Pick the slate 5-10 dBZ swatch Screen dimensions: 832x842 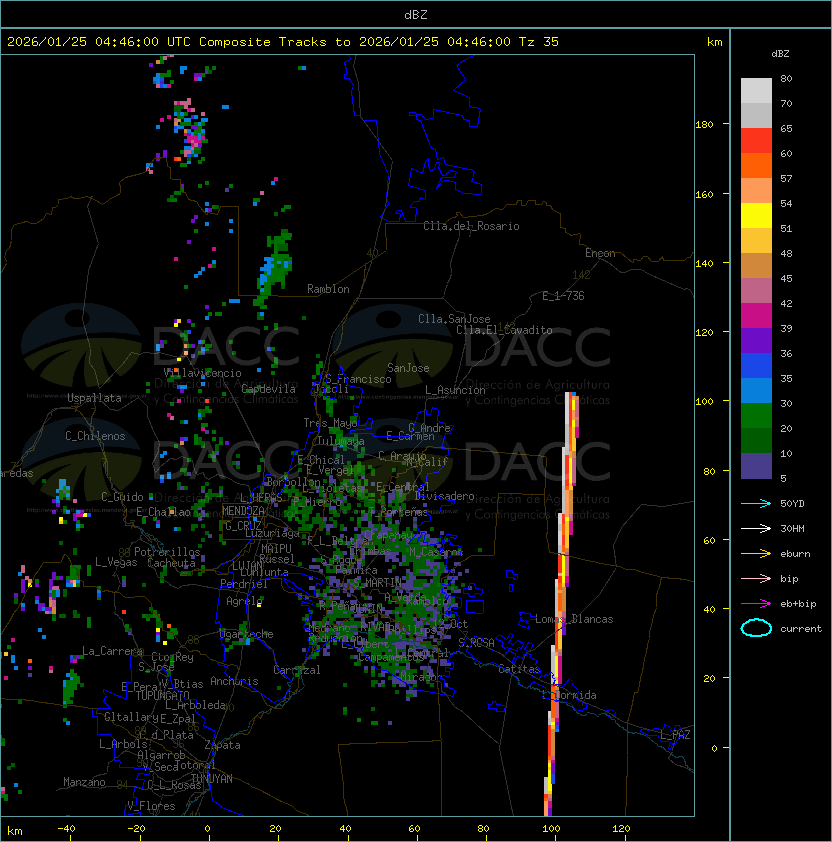pyautogui.click(x=756, y=466)
